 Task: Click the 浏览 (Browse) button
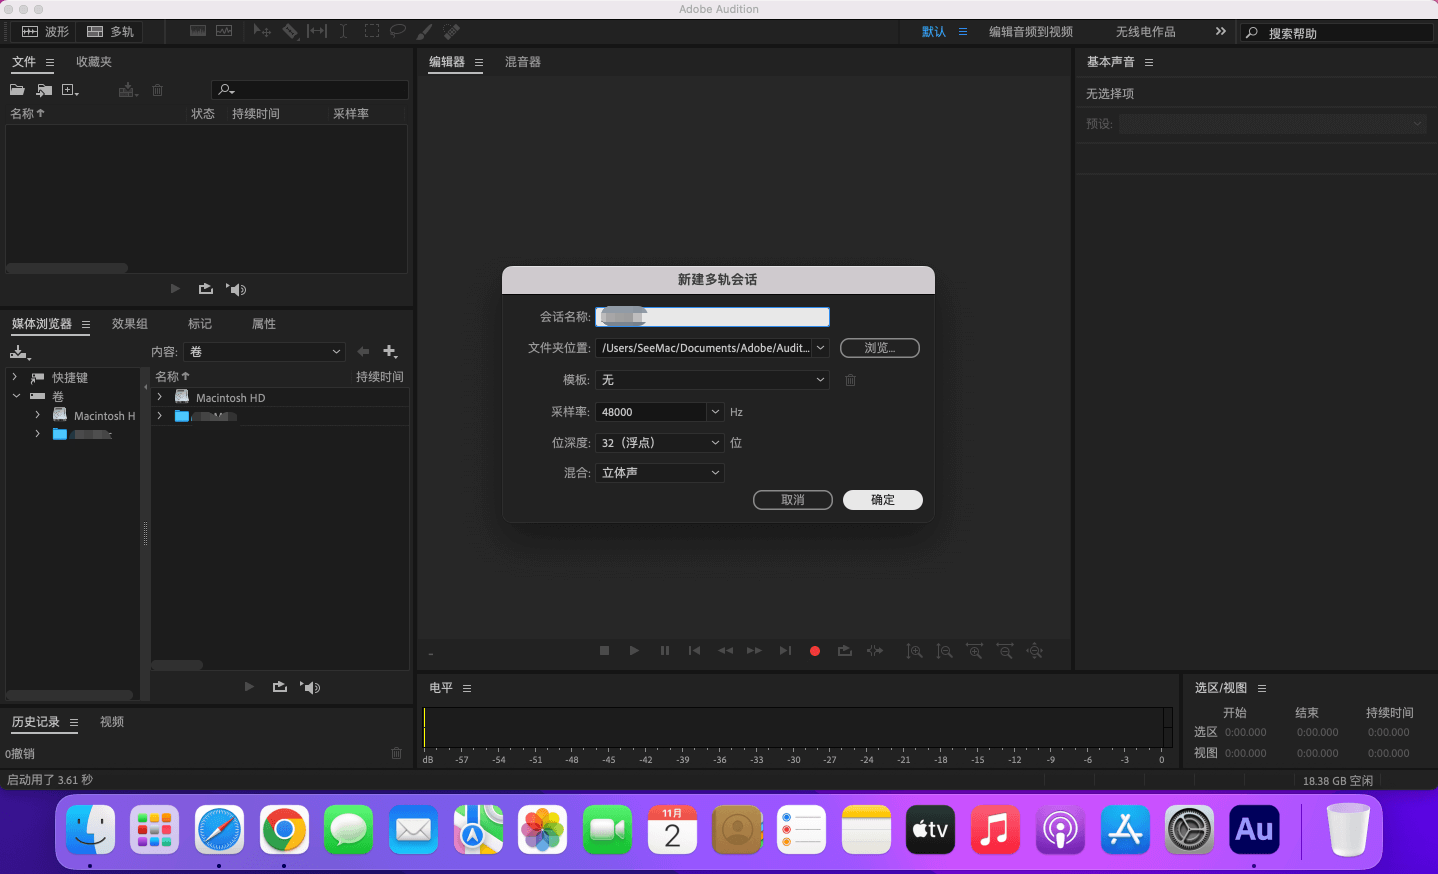pos(879,348)
